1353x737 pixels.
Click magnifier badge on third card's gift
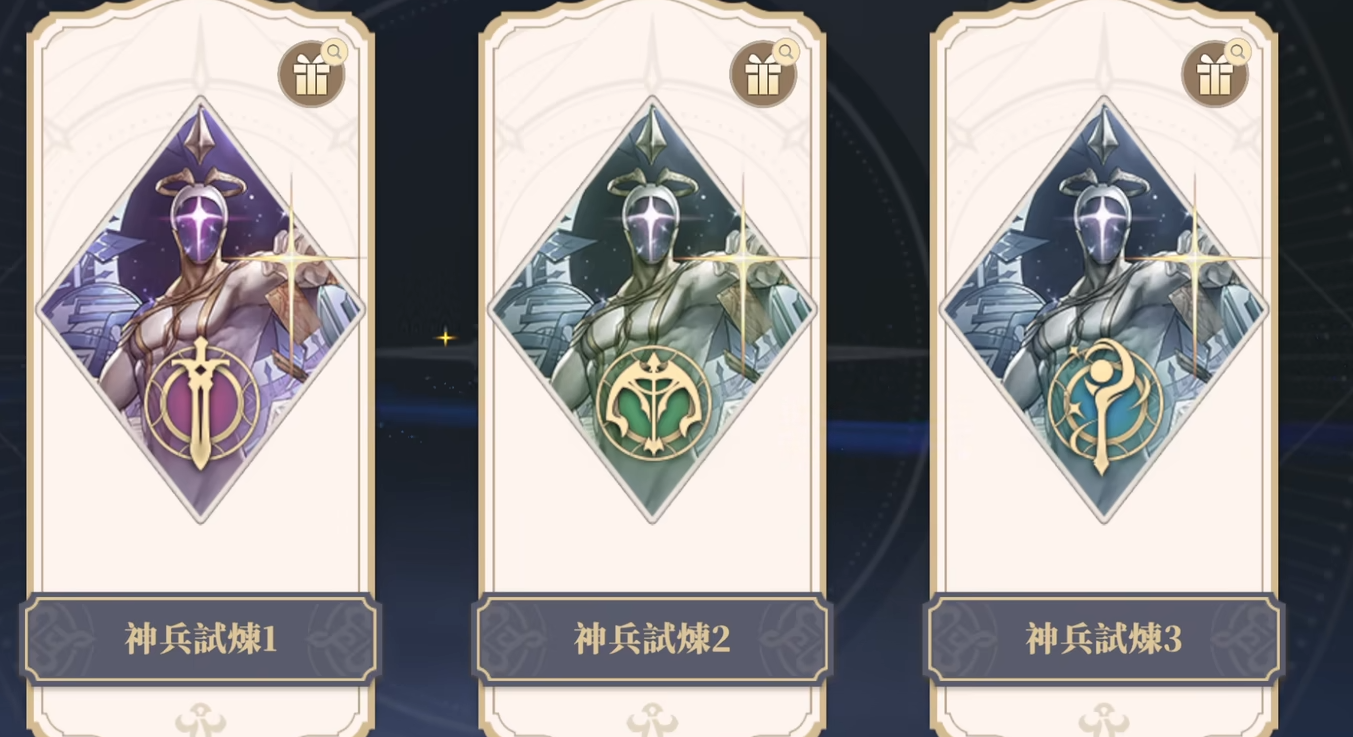pos(1238,51)
